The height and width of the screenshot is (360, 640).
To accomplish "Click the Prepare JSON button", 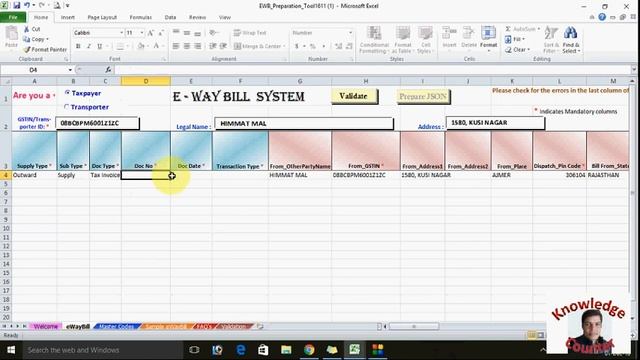I will click(x=423, y=96).
